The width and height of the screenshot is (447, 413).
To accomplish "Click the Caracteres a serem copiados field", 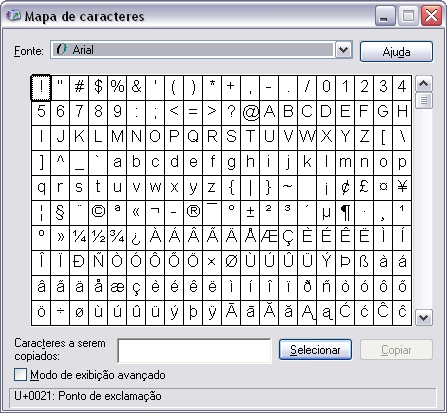I will pyautogui.click(x=194, y=350).
